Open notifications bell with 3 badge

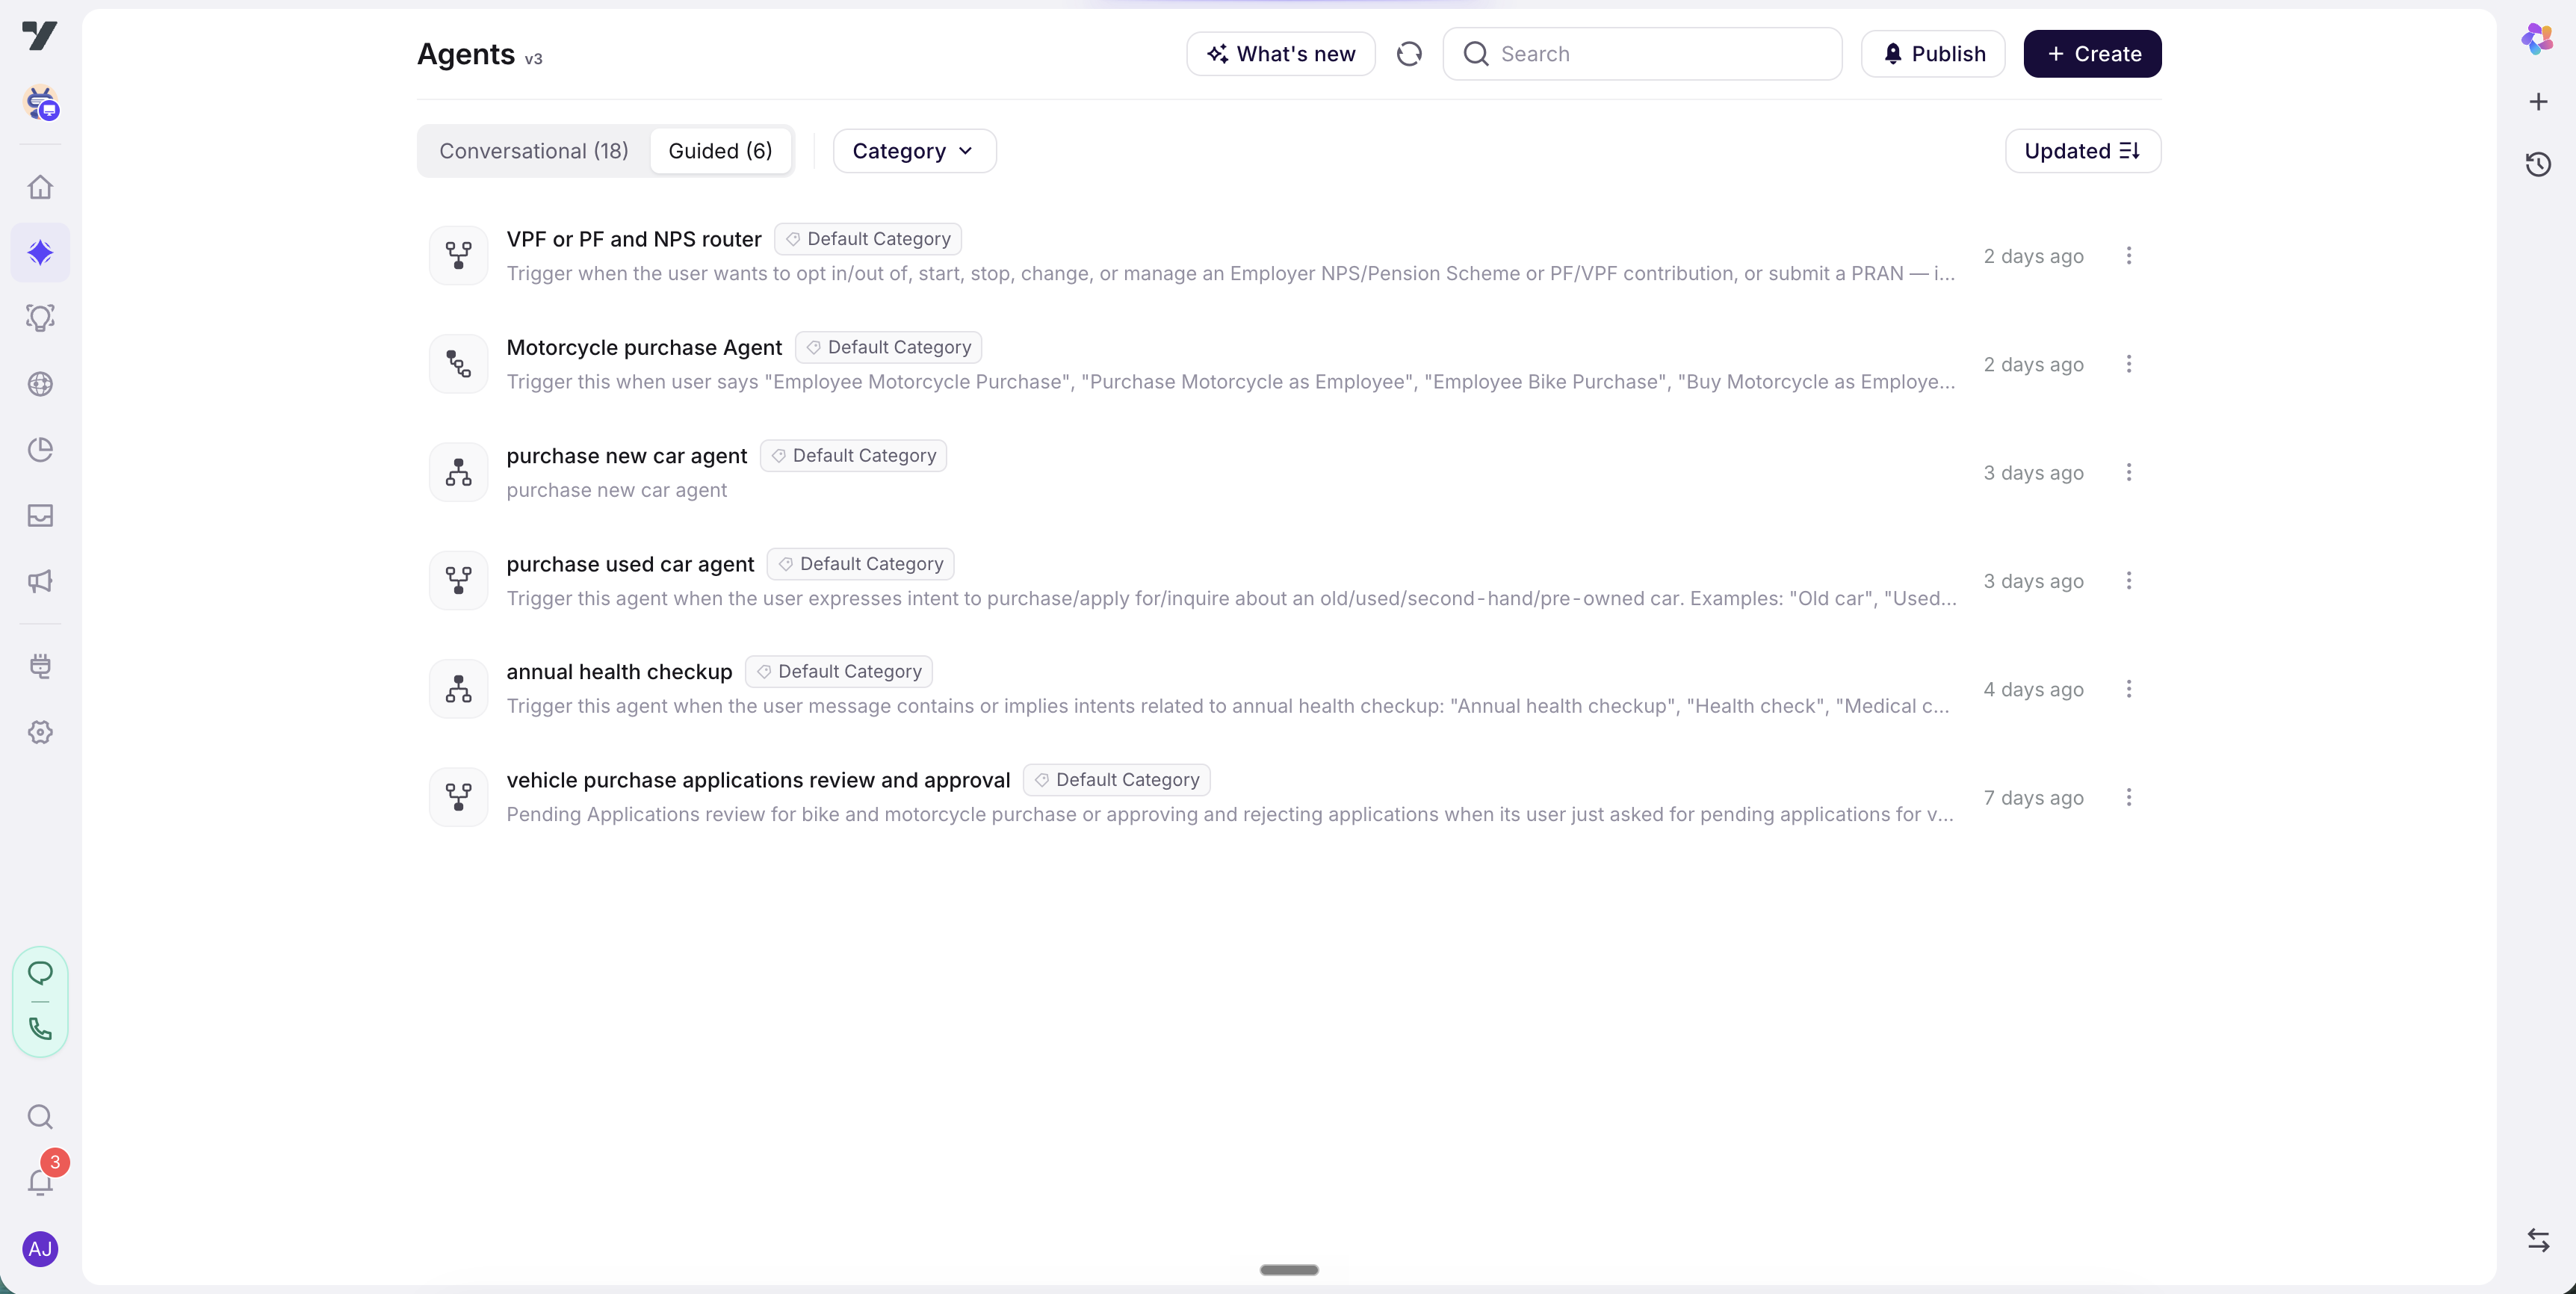[40, 1182]
